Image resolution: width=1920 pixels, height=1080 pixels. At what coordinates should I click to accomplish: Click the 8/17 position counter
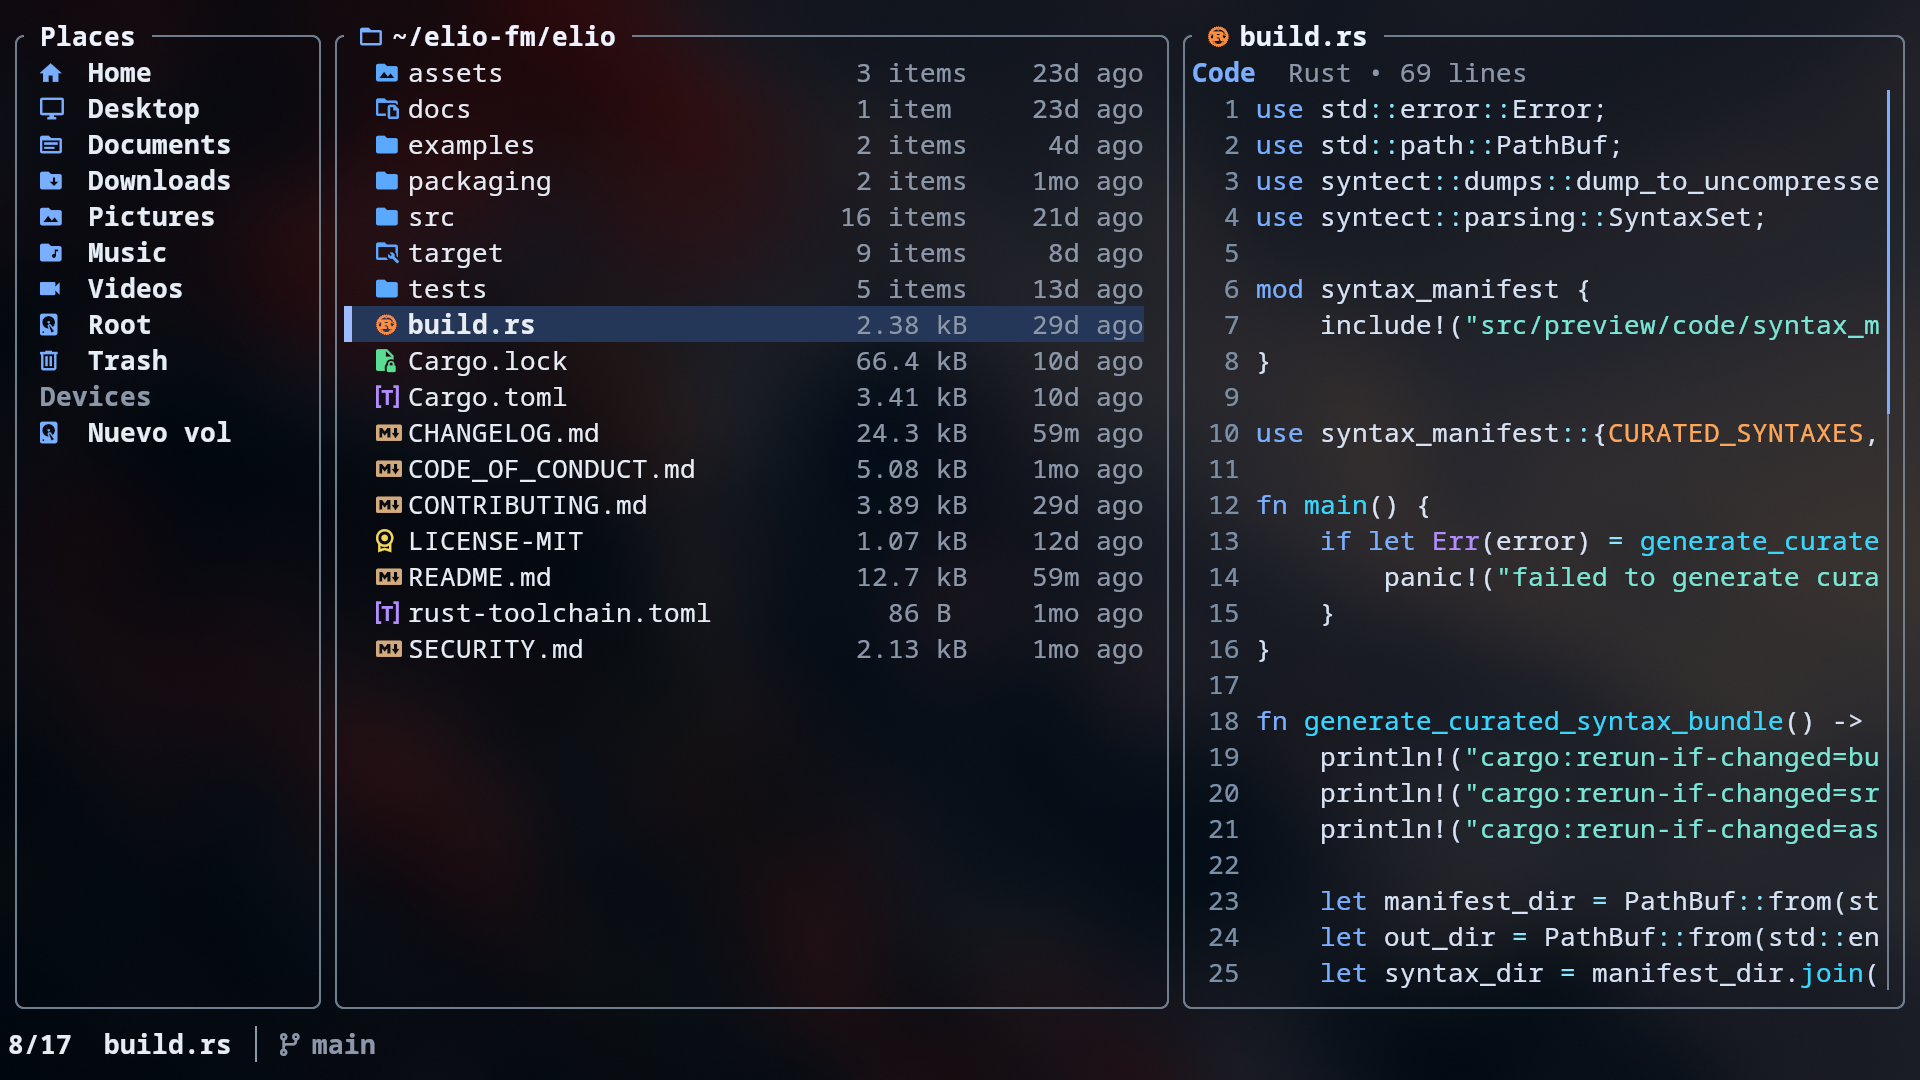pyautogui.click(x=40, y=1045)
